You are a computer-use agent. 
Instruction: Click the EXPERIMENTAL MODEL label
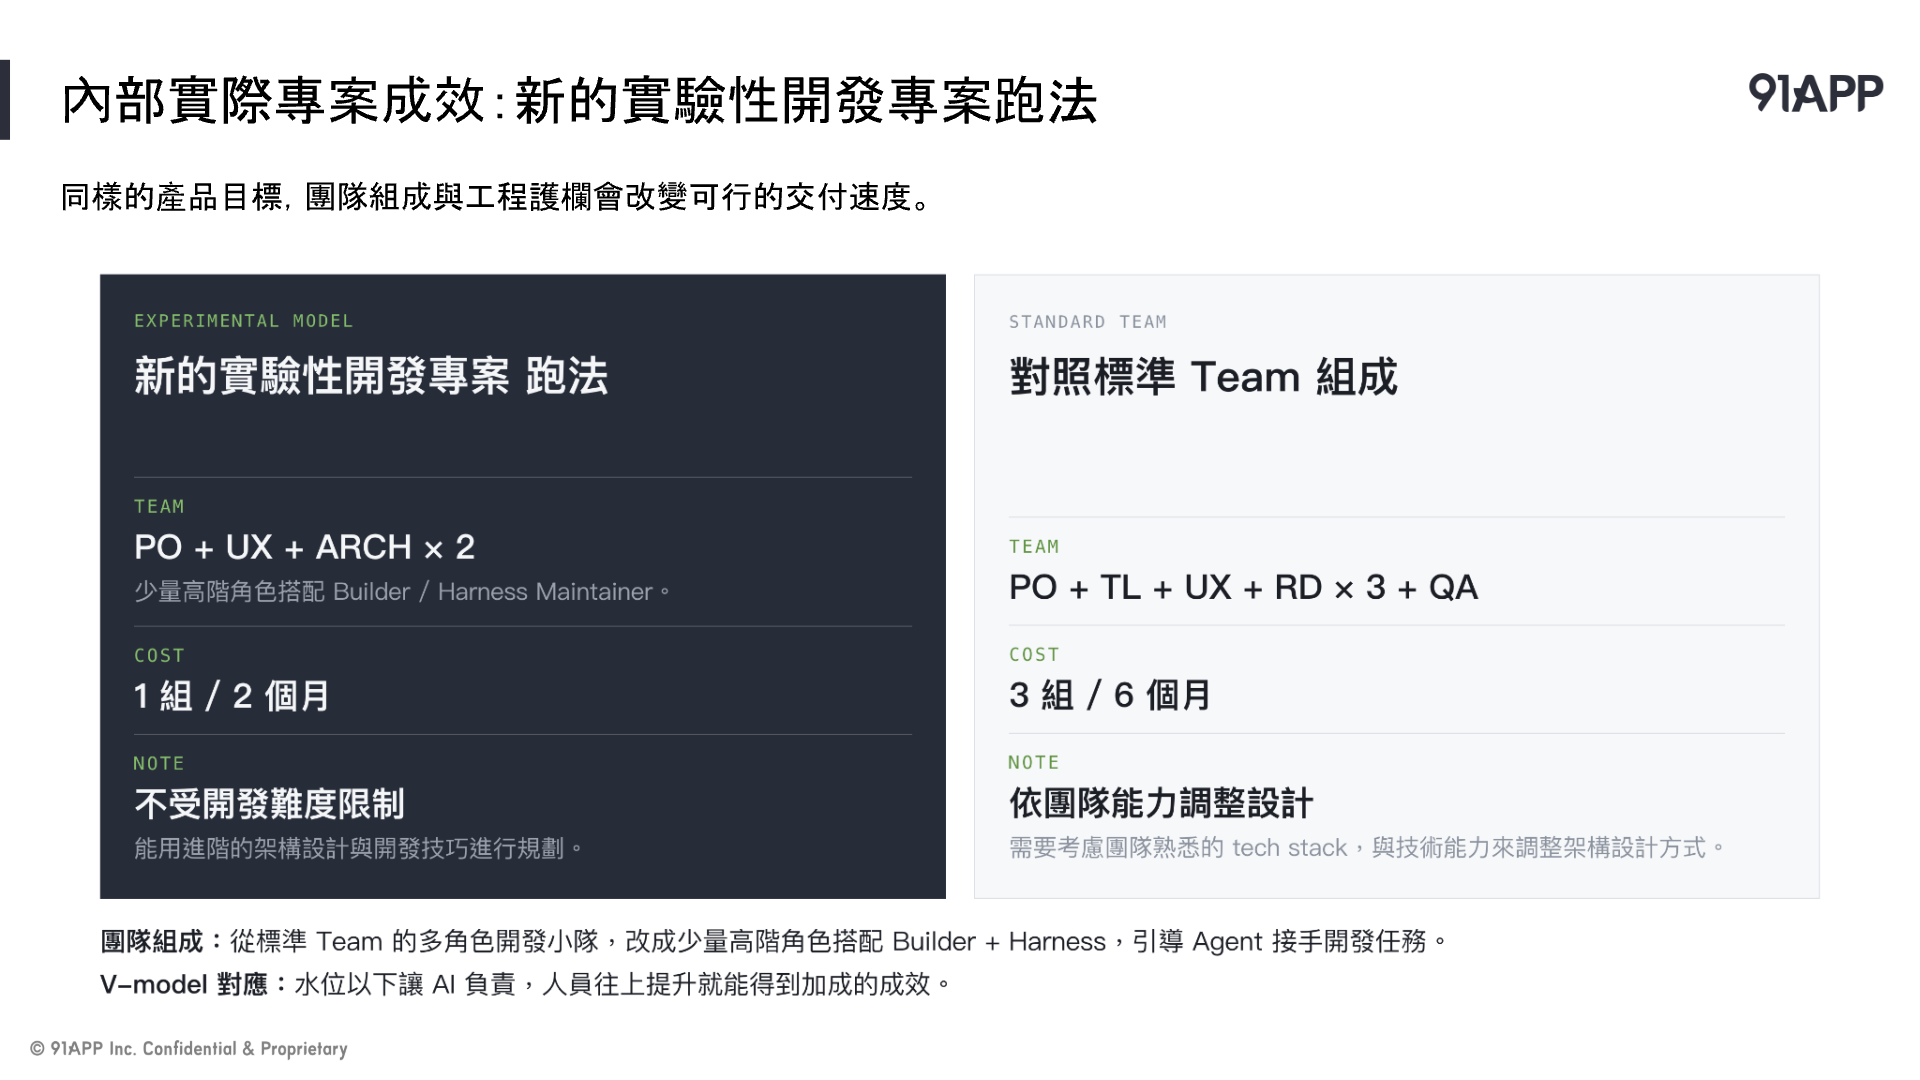click(x=243, y=321)
